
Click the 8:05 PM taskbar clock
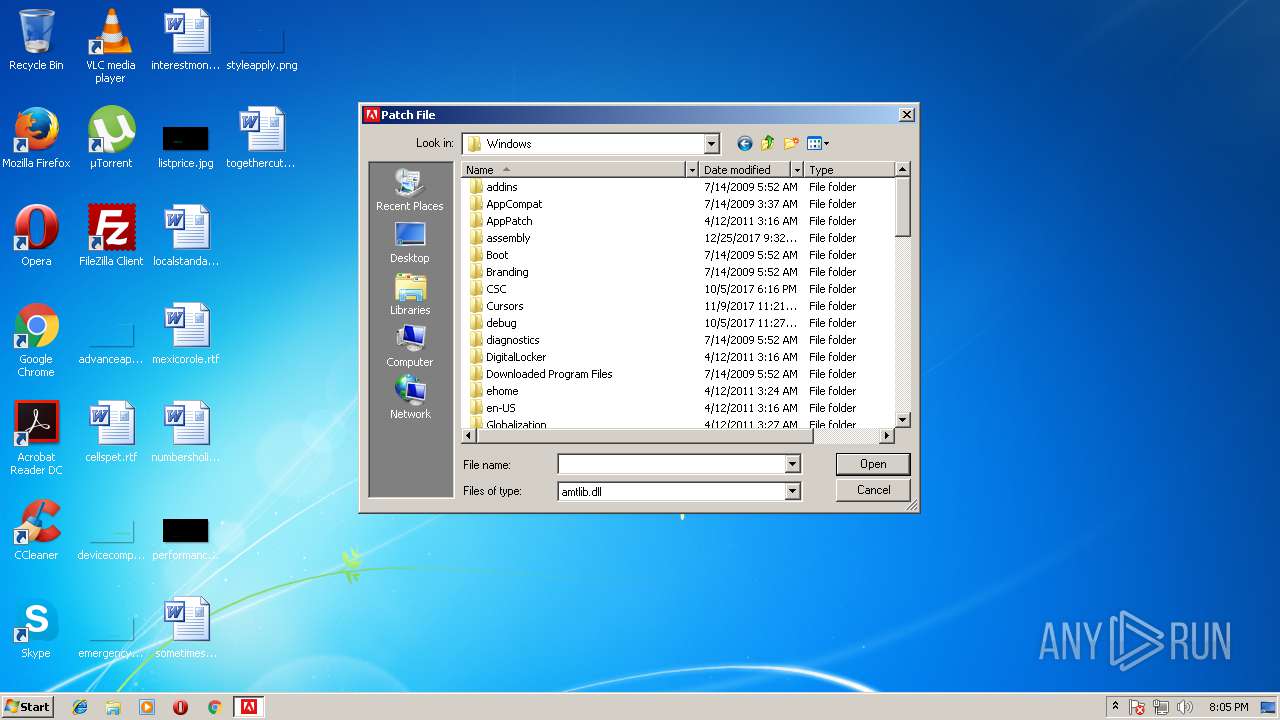[1228, 707]
